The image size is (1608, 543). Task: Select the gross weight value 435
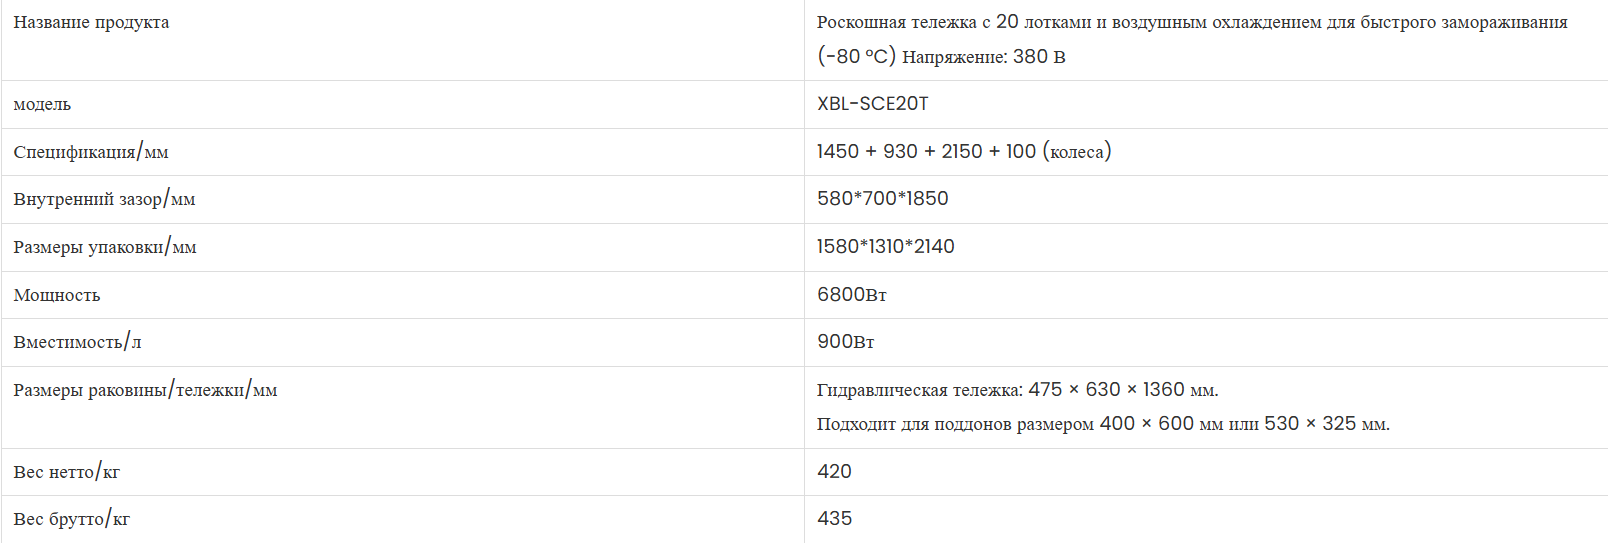click(834, 519)
